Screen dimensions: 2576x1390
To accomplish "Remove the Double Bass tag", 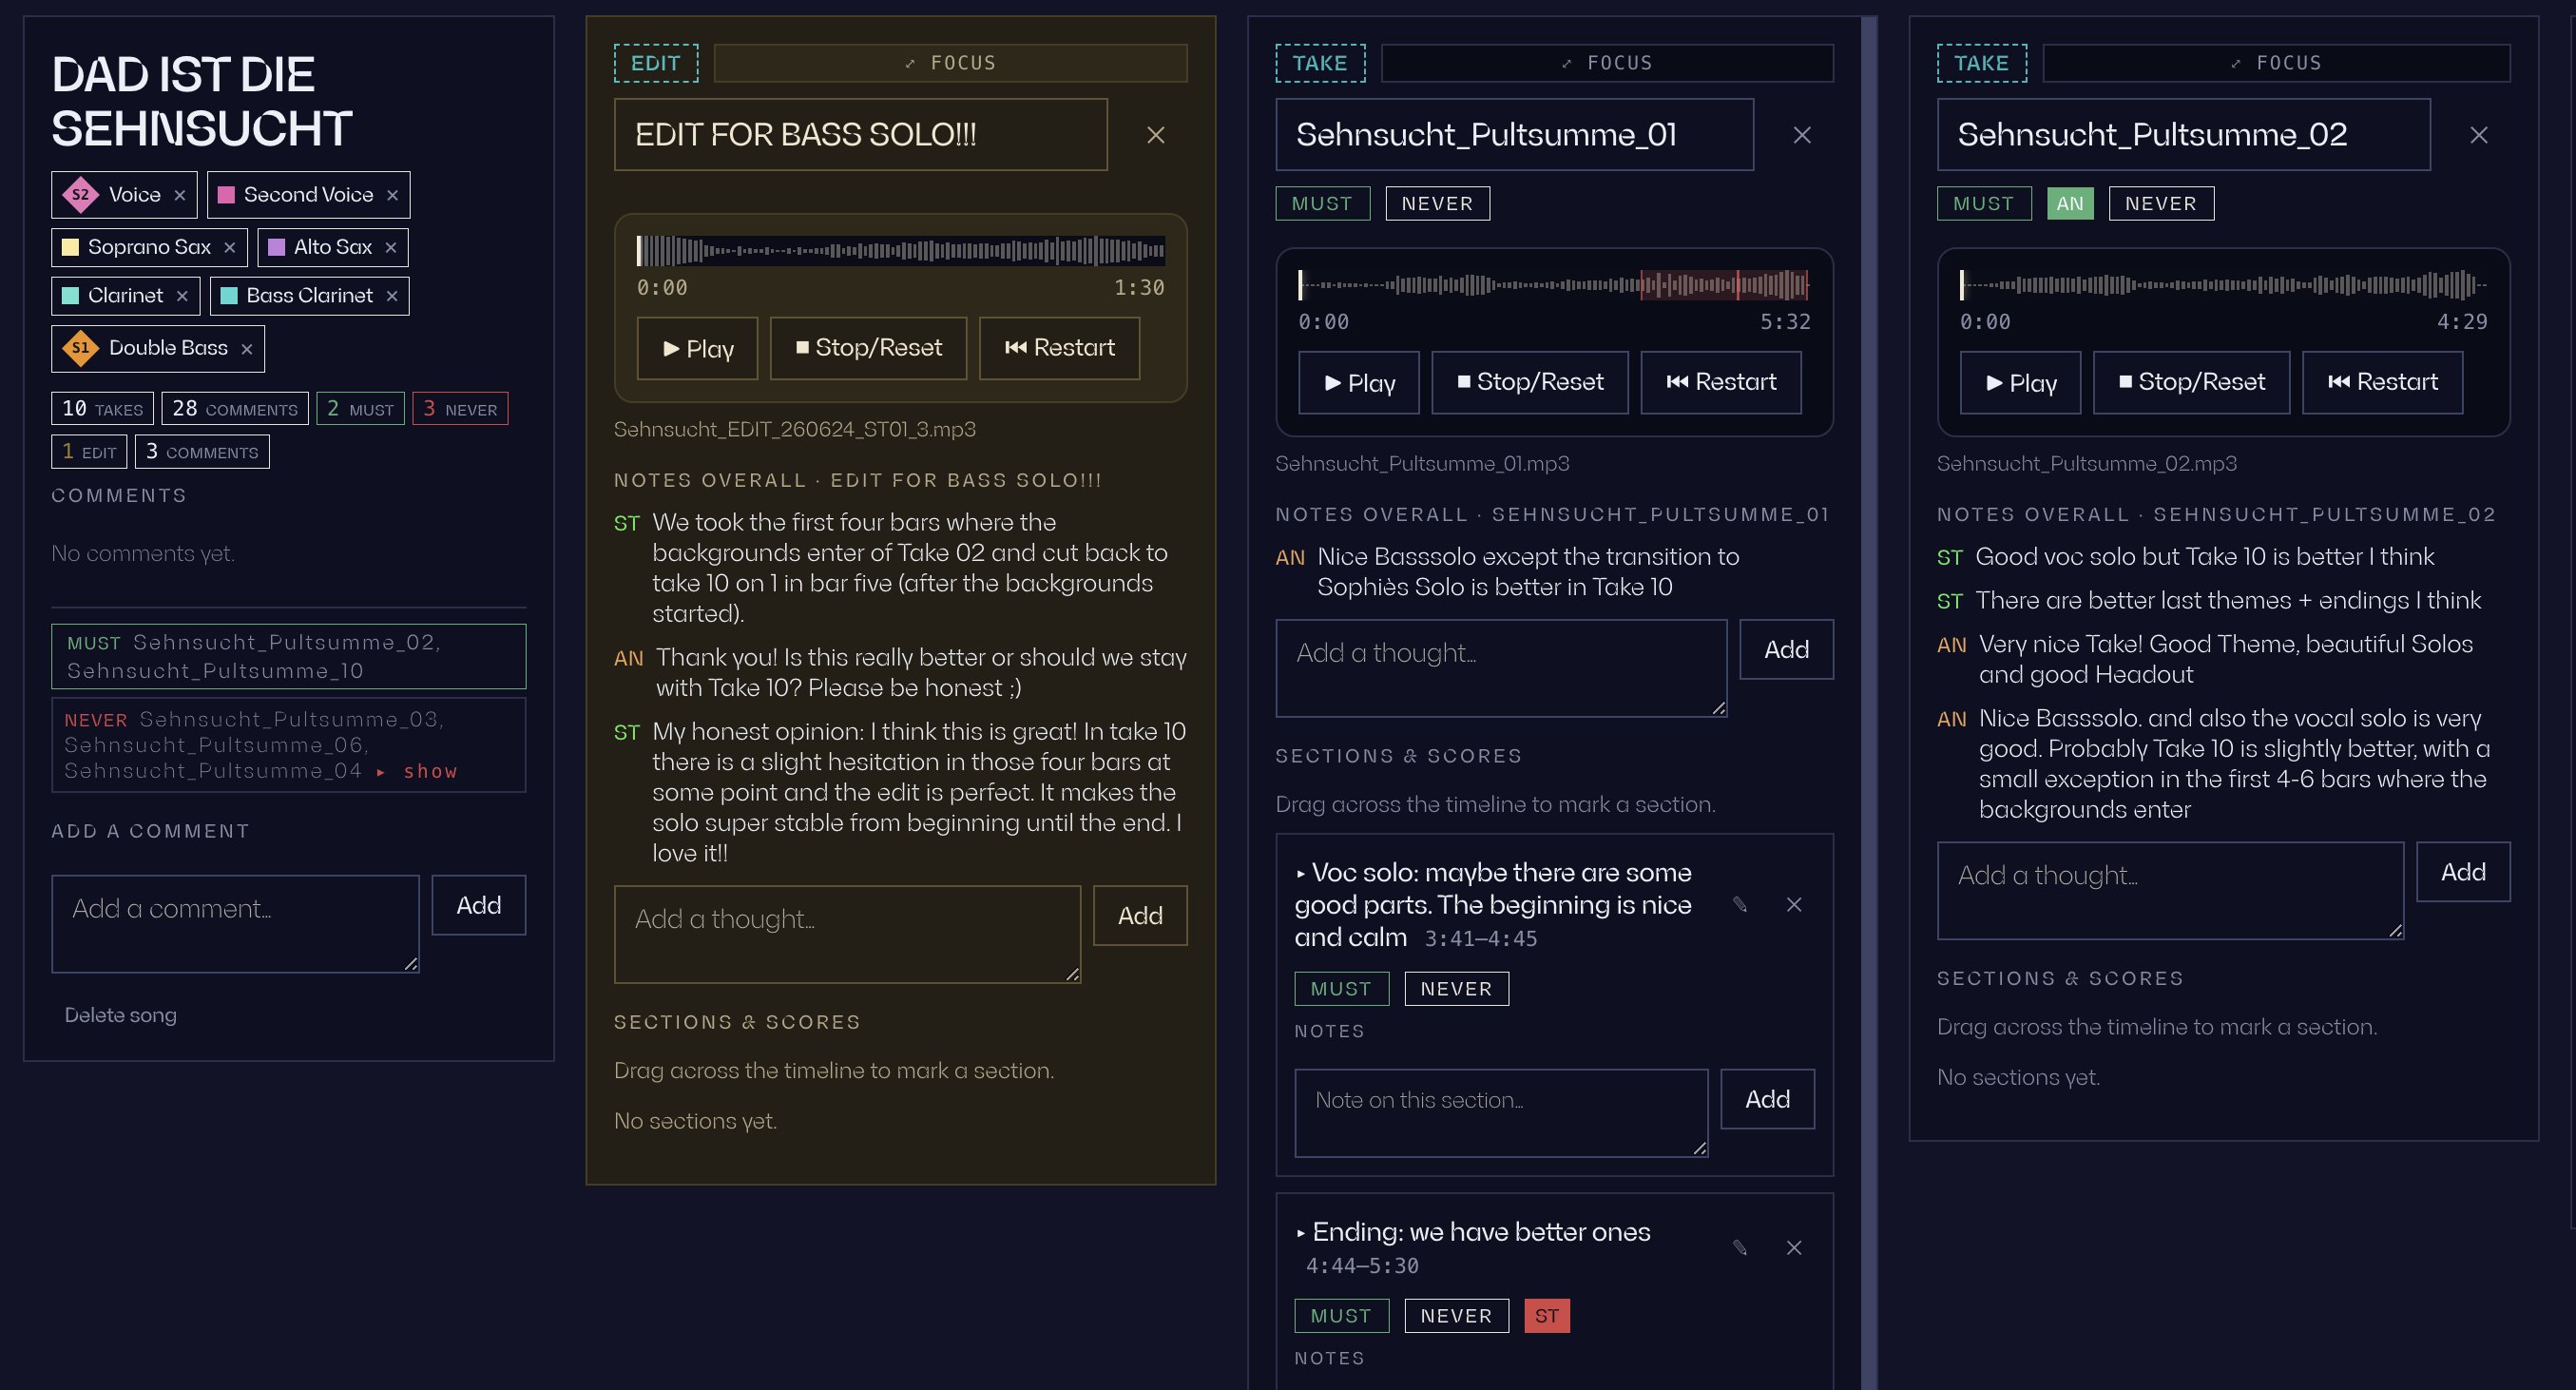I will coord(247,349).
